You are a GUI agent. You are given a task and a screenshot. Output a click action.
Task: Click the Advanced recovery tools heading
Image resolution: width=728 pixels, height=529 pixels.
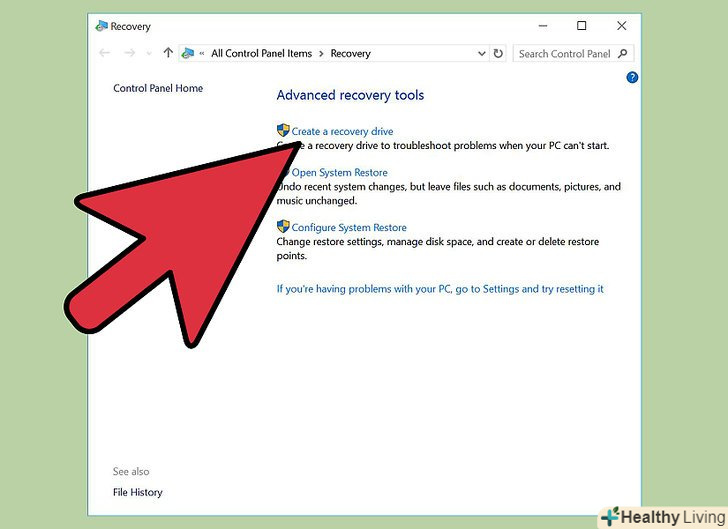pos(351,95)
